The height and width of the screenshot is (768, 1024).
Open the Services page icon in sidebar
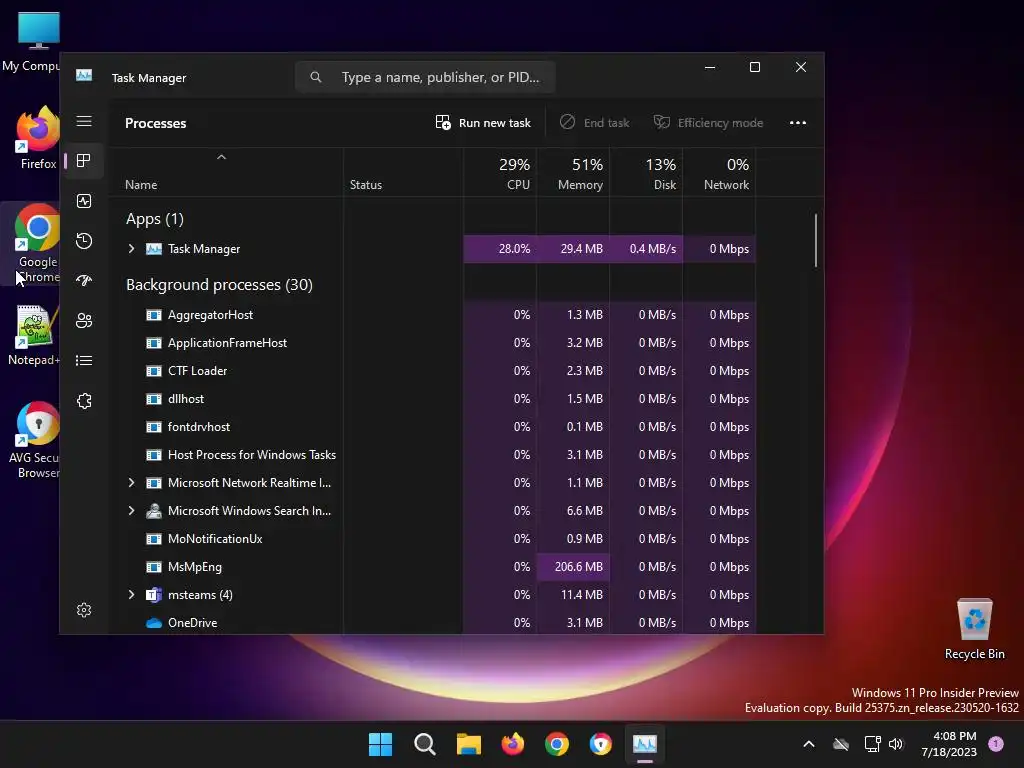[84, 400]
